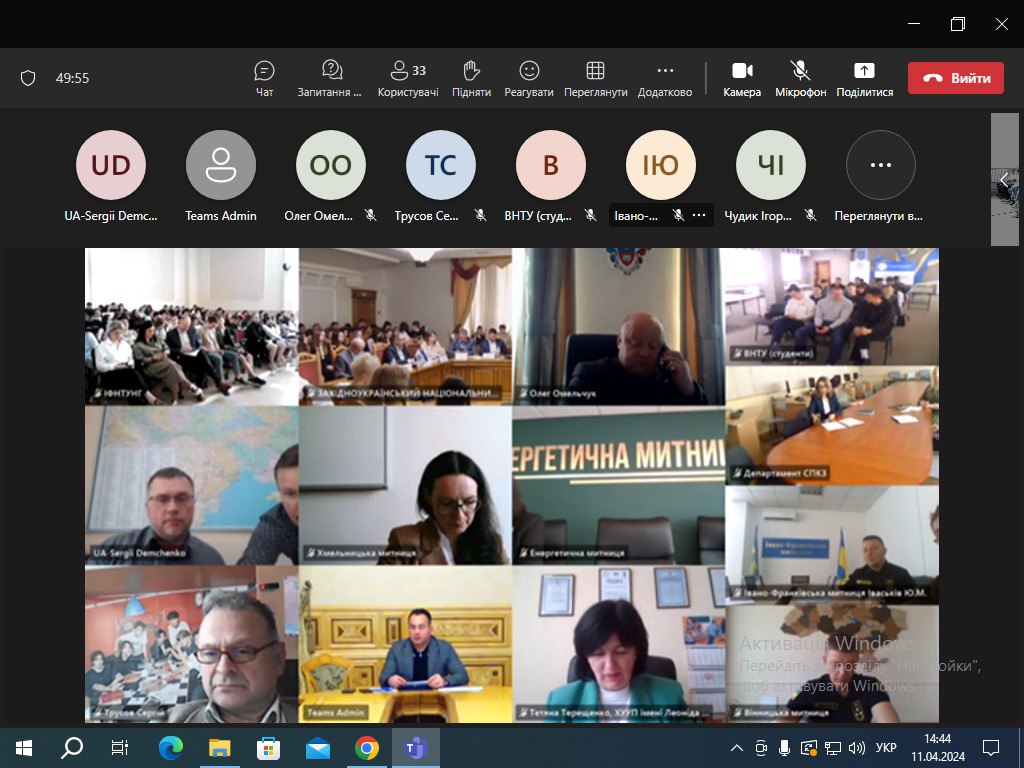Expand the Додатково more options menu

pos(665,78)
